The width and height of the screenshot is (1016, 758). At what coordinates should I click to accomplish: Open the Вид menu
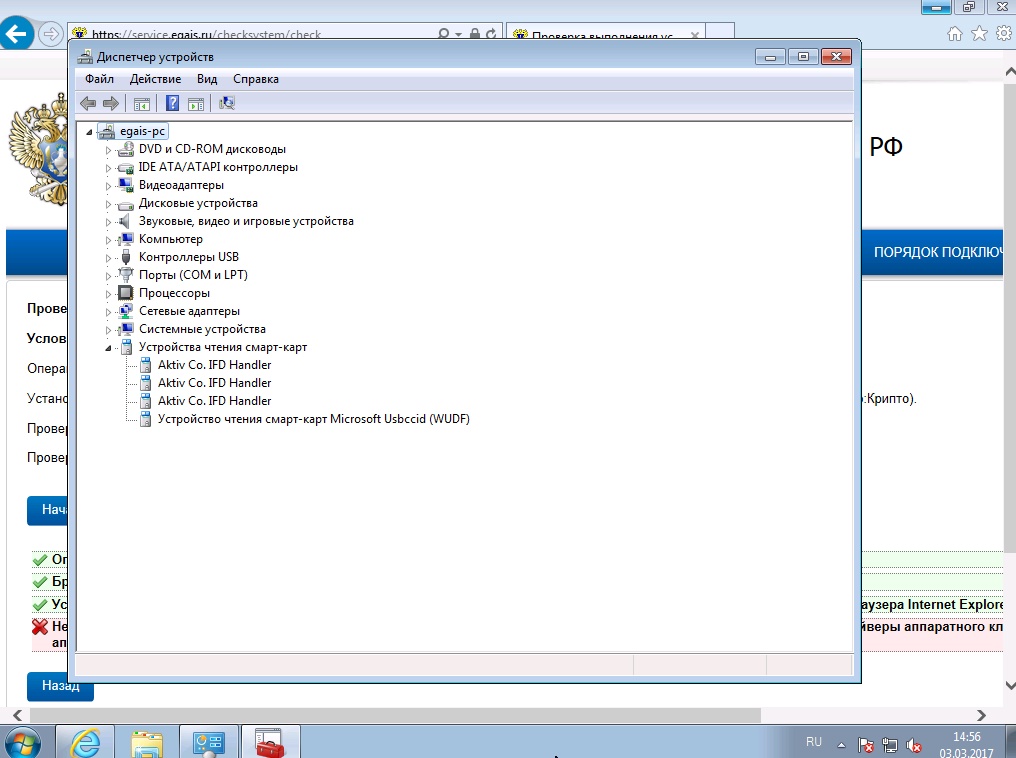pos(207,79)
